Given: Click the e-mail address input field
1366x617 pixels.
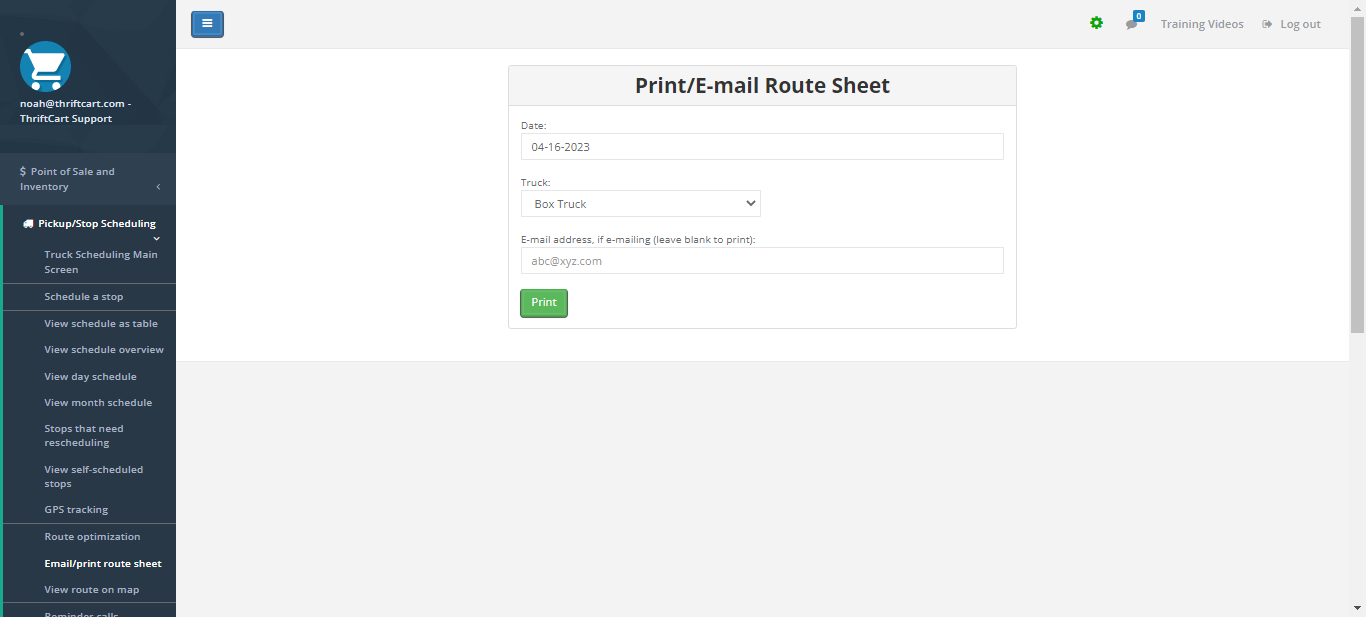Looking at the screenshot, I should coord(762,260).
